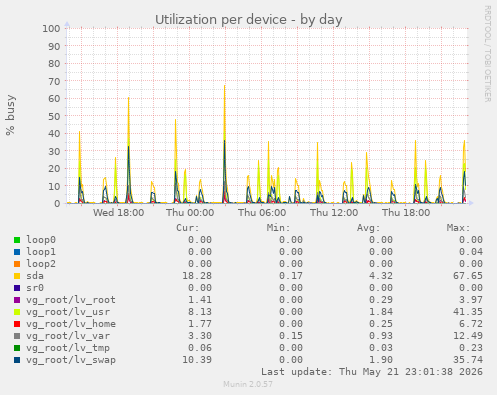497x395 pixels.
Task: Click lv_usr current value 8.13
Action: (x=200, y=312)
